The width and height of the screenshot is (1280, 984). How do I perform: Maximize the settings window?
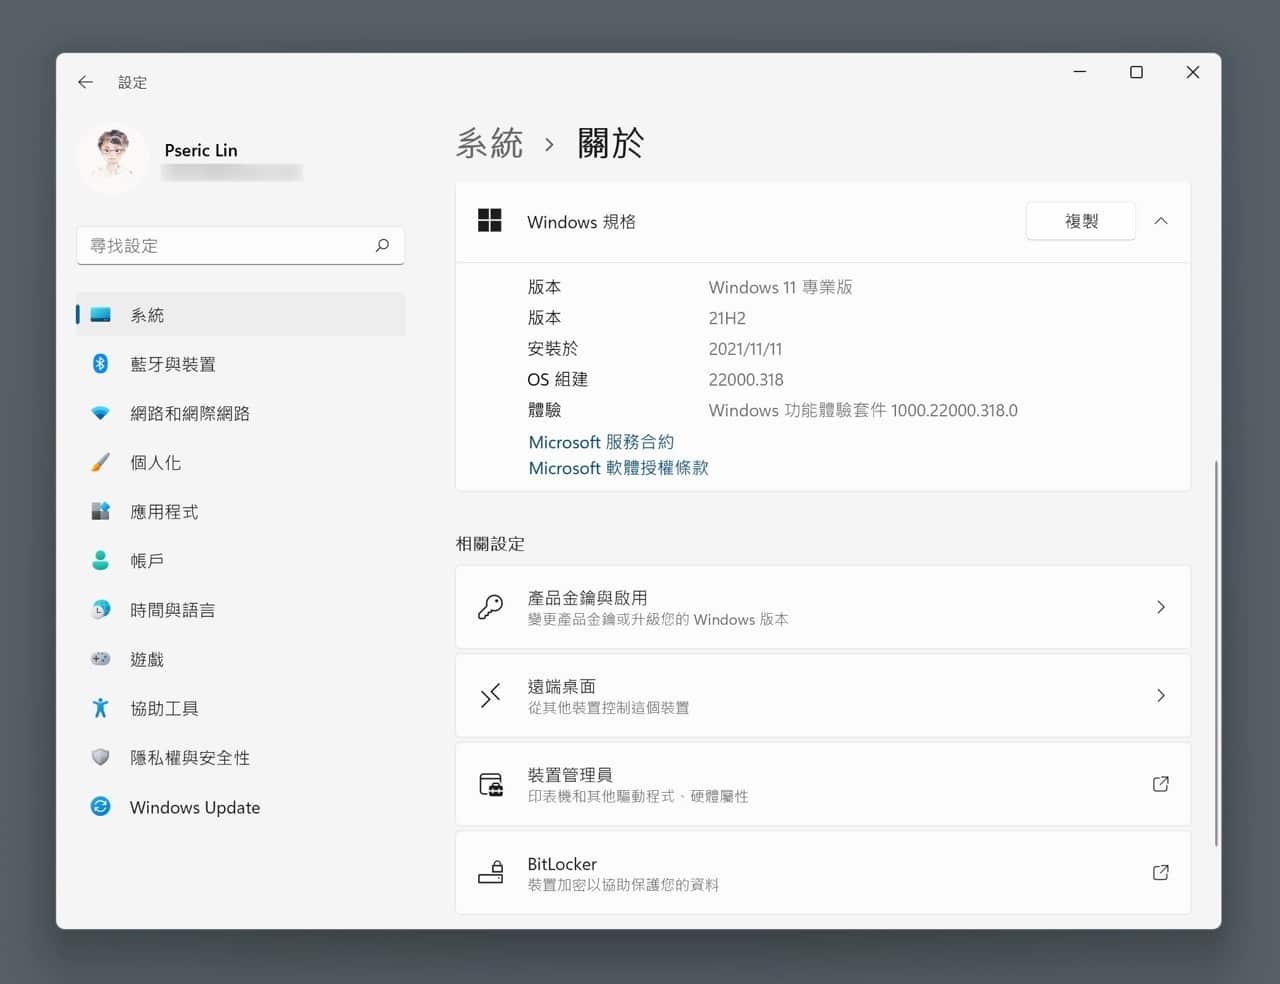1136,72
